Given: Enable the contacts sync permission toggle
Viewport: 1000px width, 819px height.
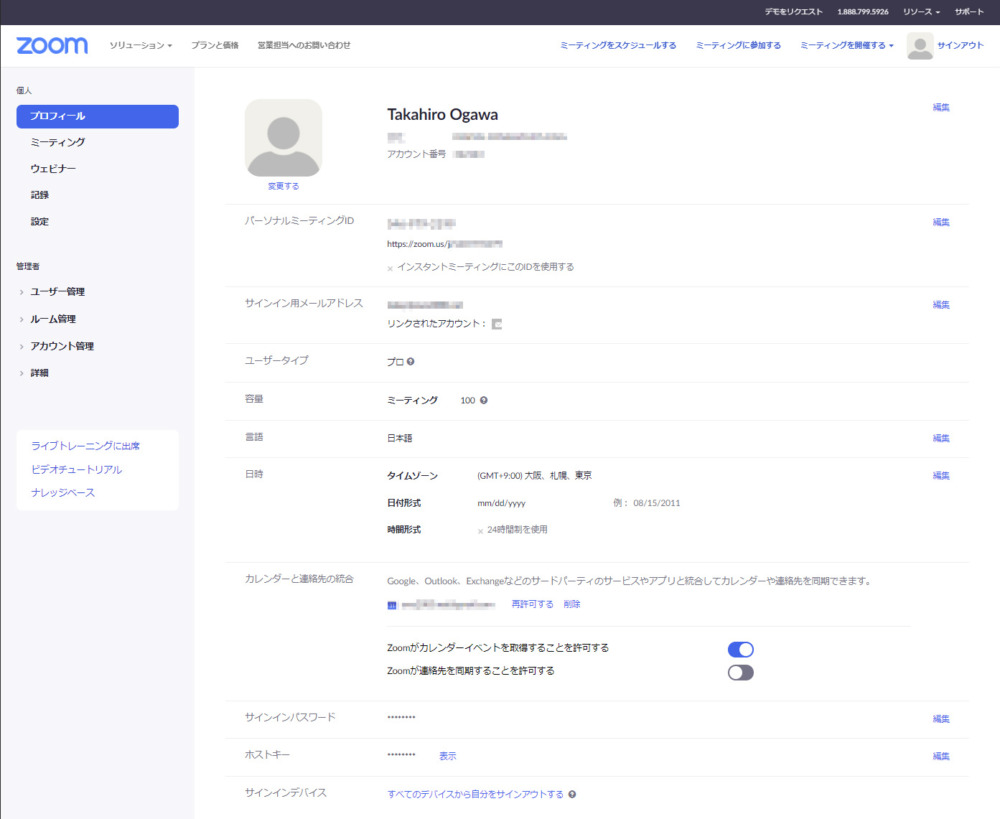Looking at the screenshot, I should click(740, 672).
